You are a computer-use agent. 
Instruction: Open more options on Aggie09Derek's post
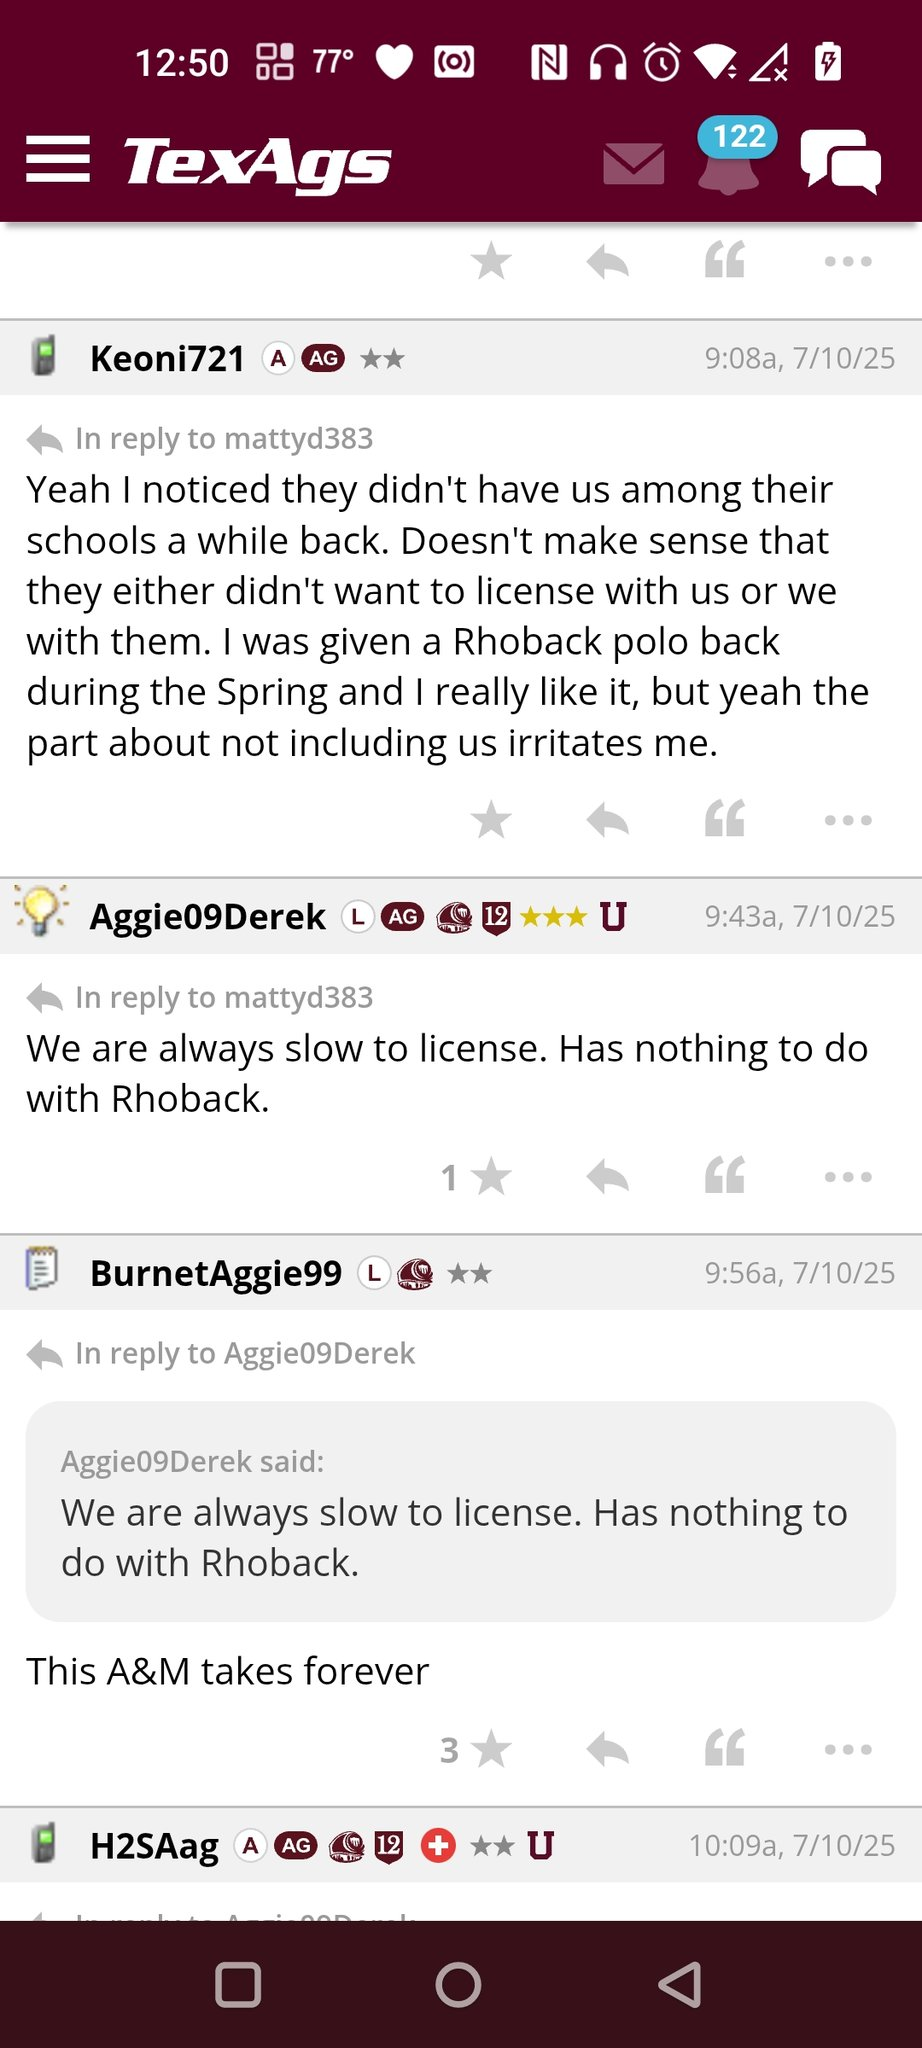pyautogui.click(x=848, y=1177)
